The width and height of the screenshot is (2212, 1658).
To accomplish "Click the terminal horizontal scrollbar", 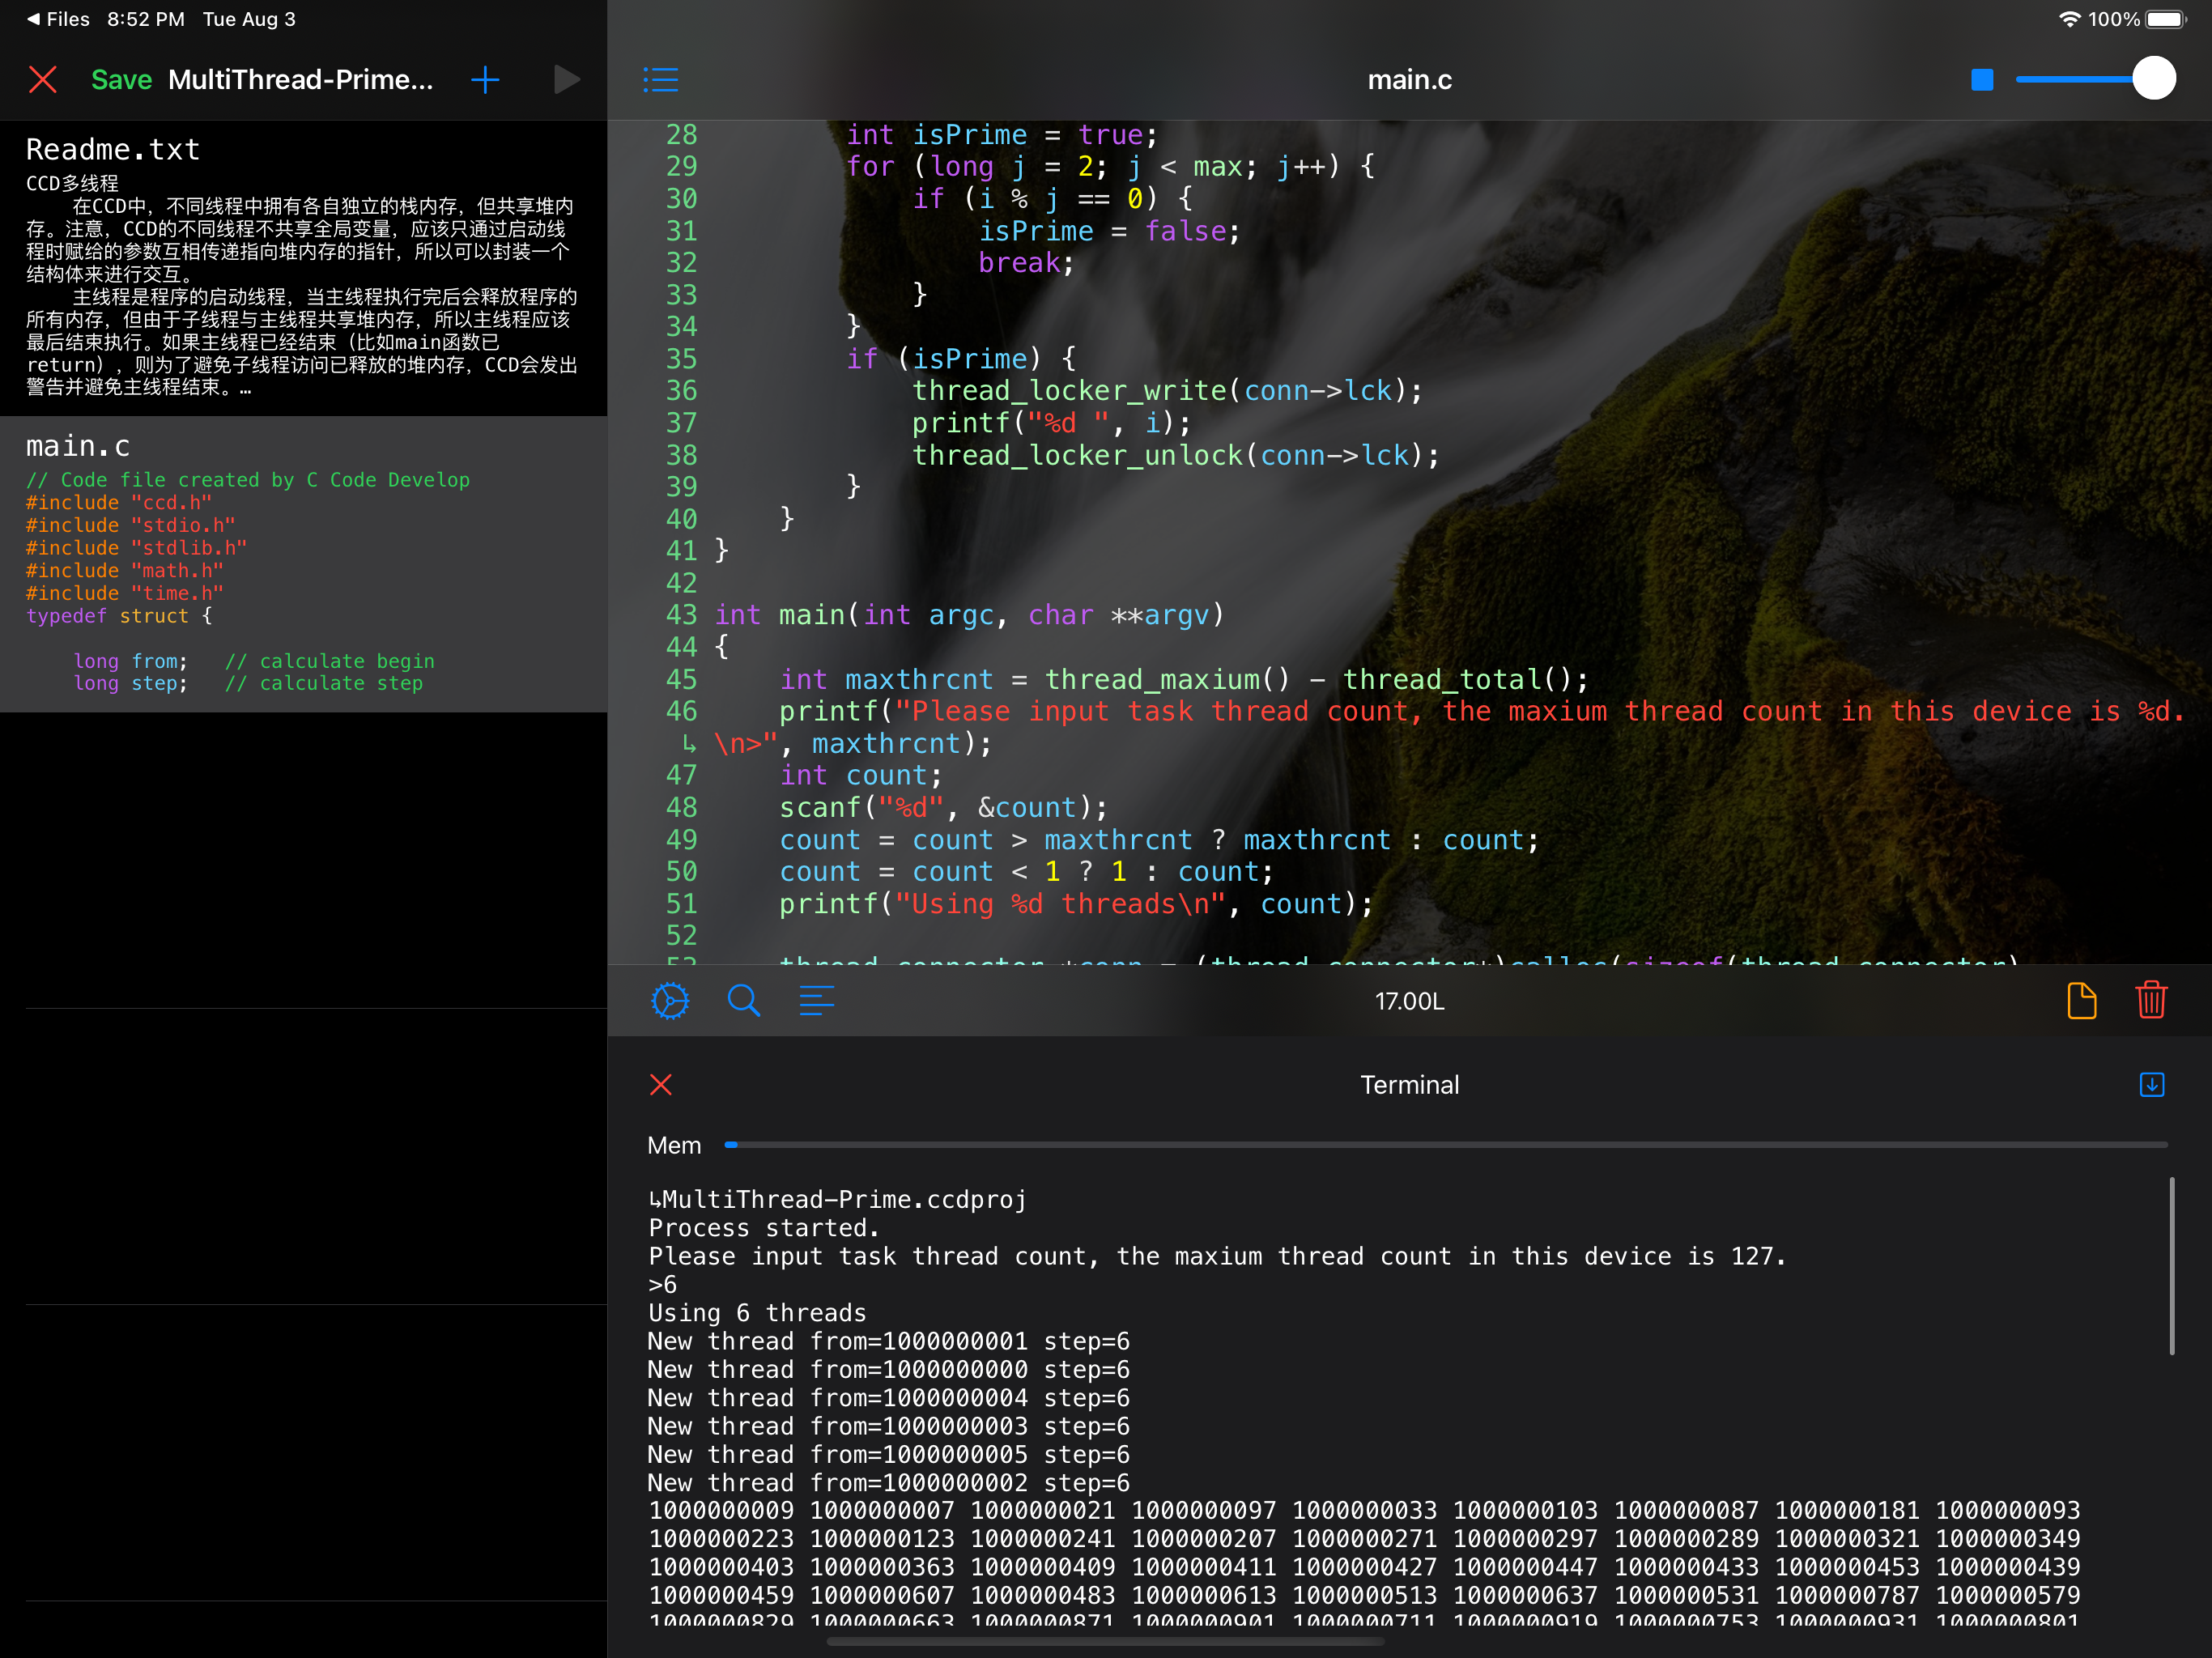I will 1105,1641.
